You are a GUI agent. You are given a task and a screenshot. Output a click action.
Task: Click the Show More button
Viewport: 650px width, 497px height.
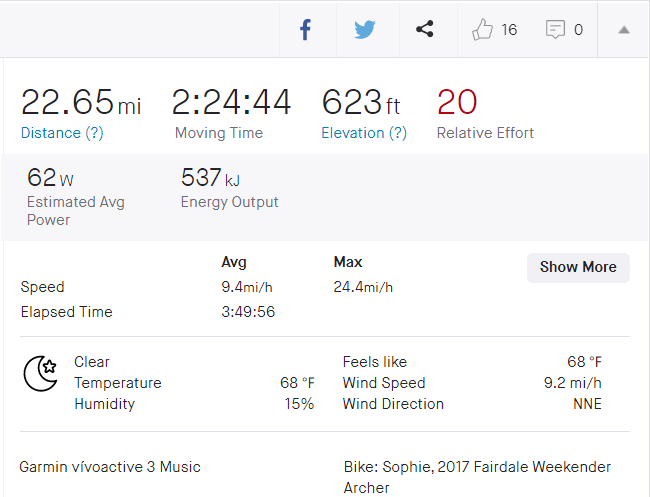point(578,267)
